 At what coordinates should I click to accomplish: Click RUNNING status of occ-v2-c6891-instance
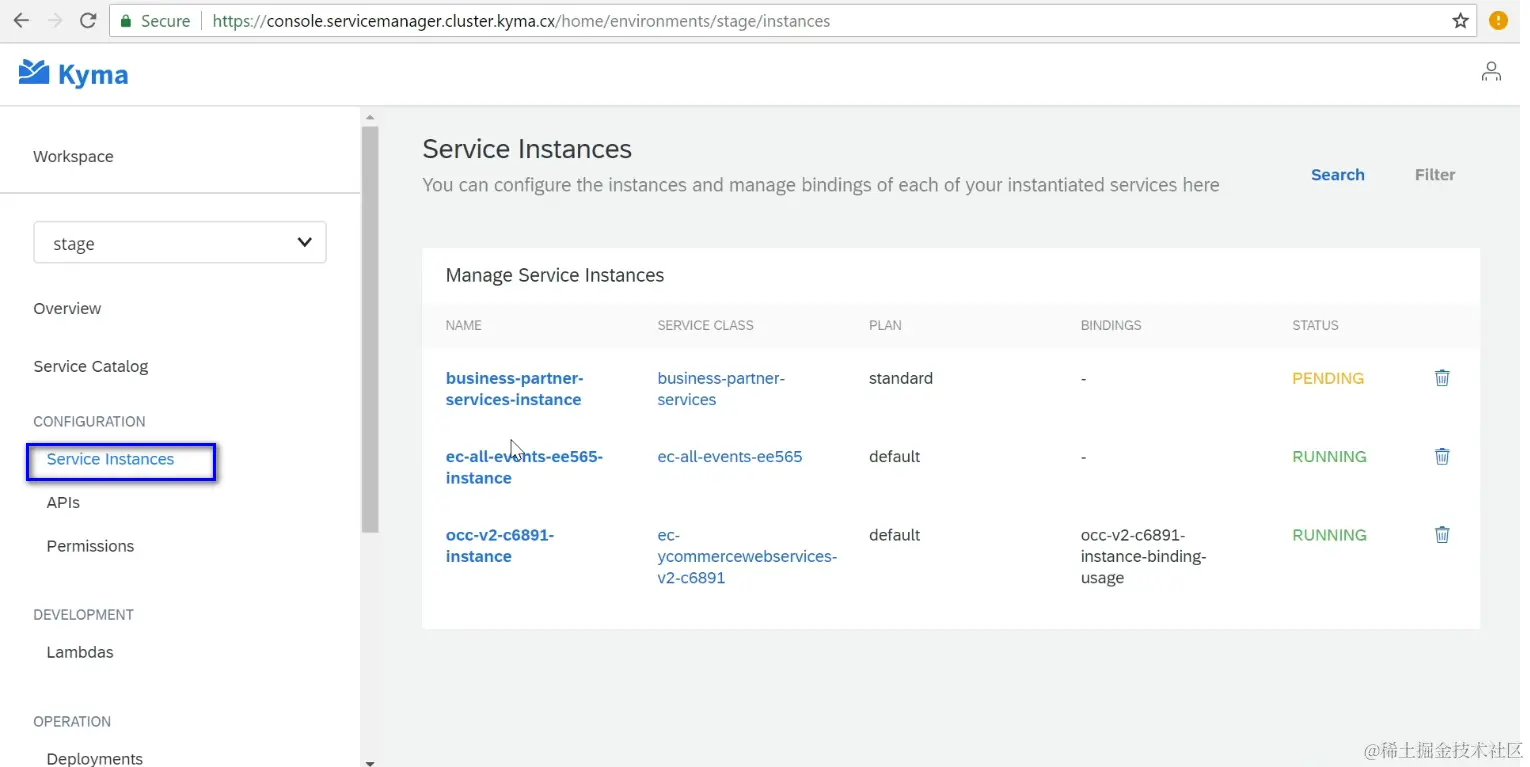click(x=1329, y=535)
